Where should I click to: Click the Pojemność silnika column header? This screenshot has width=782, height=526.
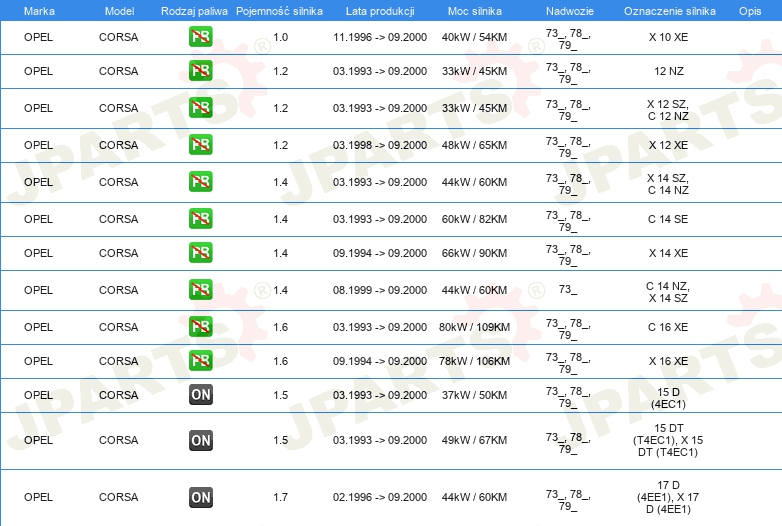tap(279, 11)
